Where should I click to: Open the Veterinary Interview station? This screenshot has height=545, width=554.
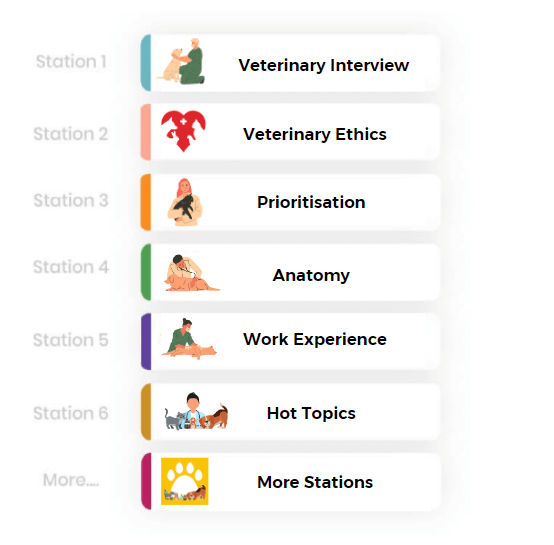coord(290,63)
